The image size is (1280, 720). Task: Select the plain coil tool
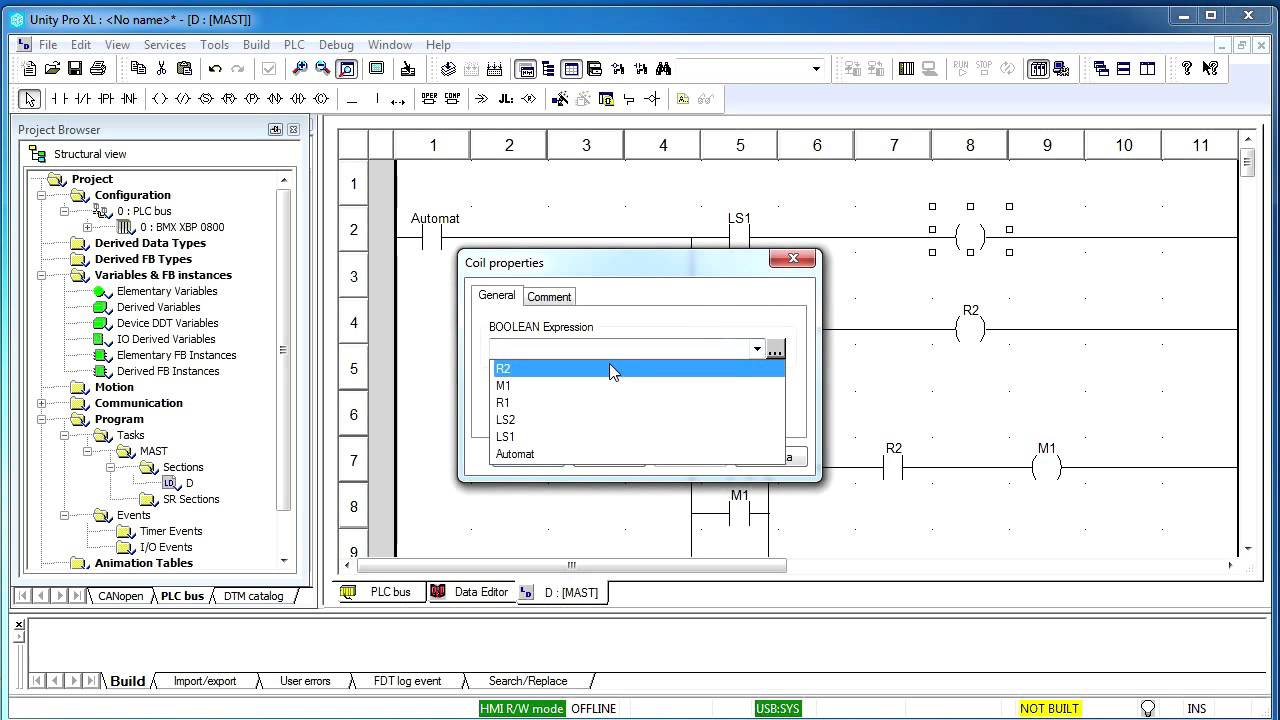pyautogui.click(x=159, y=99)
